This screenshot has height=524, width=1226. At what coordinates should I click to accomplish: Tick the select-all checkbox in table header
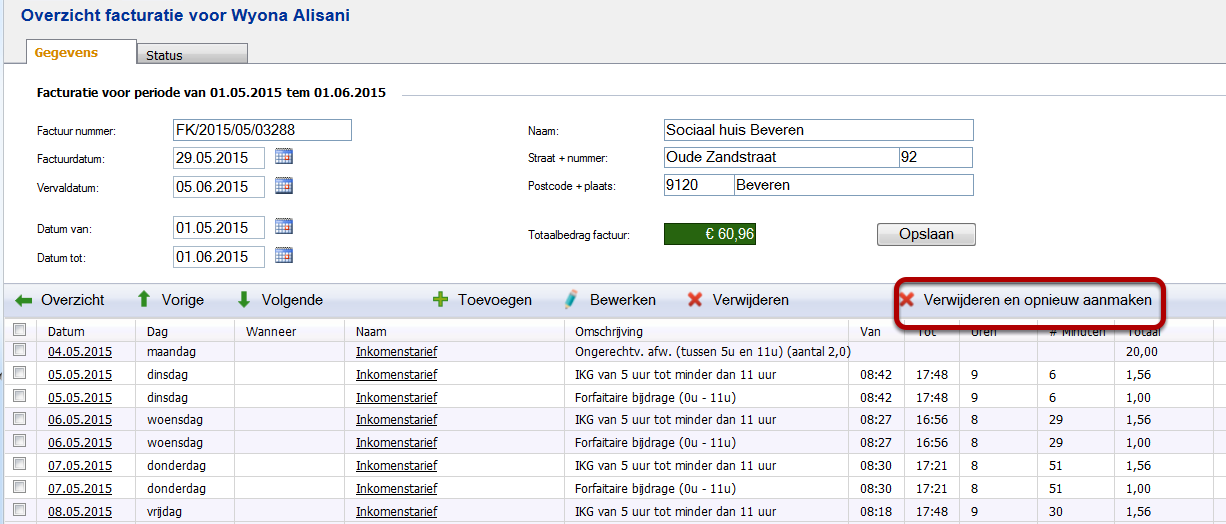[x=19, y=330]
